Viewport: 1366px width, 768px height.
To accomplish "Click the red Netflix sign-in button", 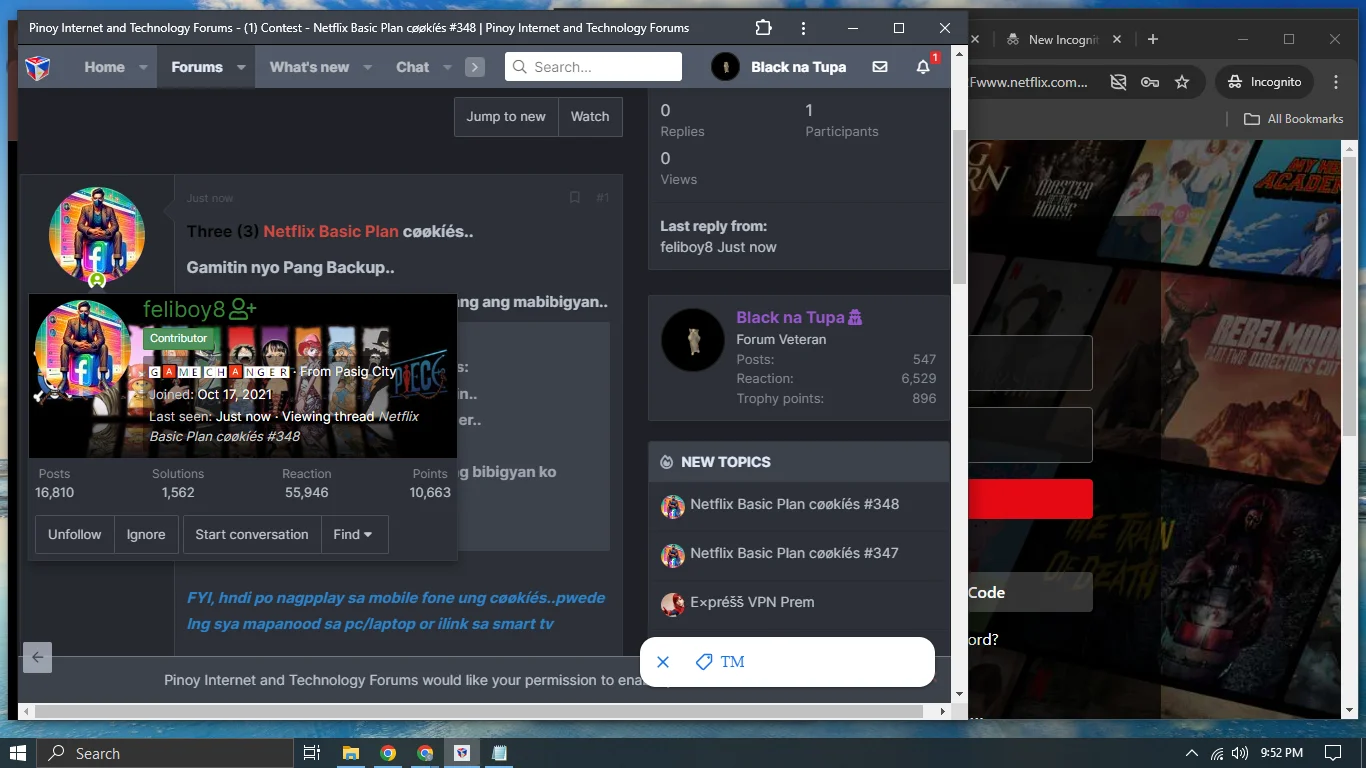I will [1030, 499].
